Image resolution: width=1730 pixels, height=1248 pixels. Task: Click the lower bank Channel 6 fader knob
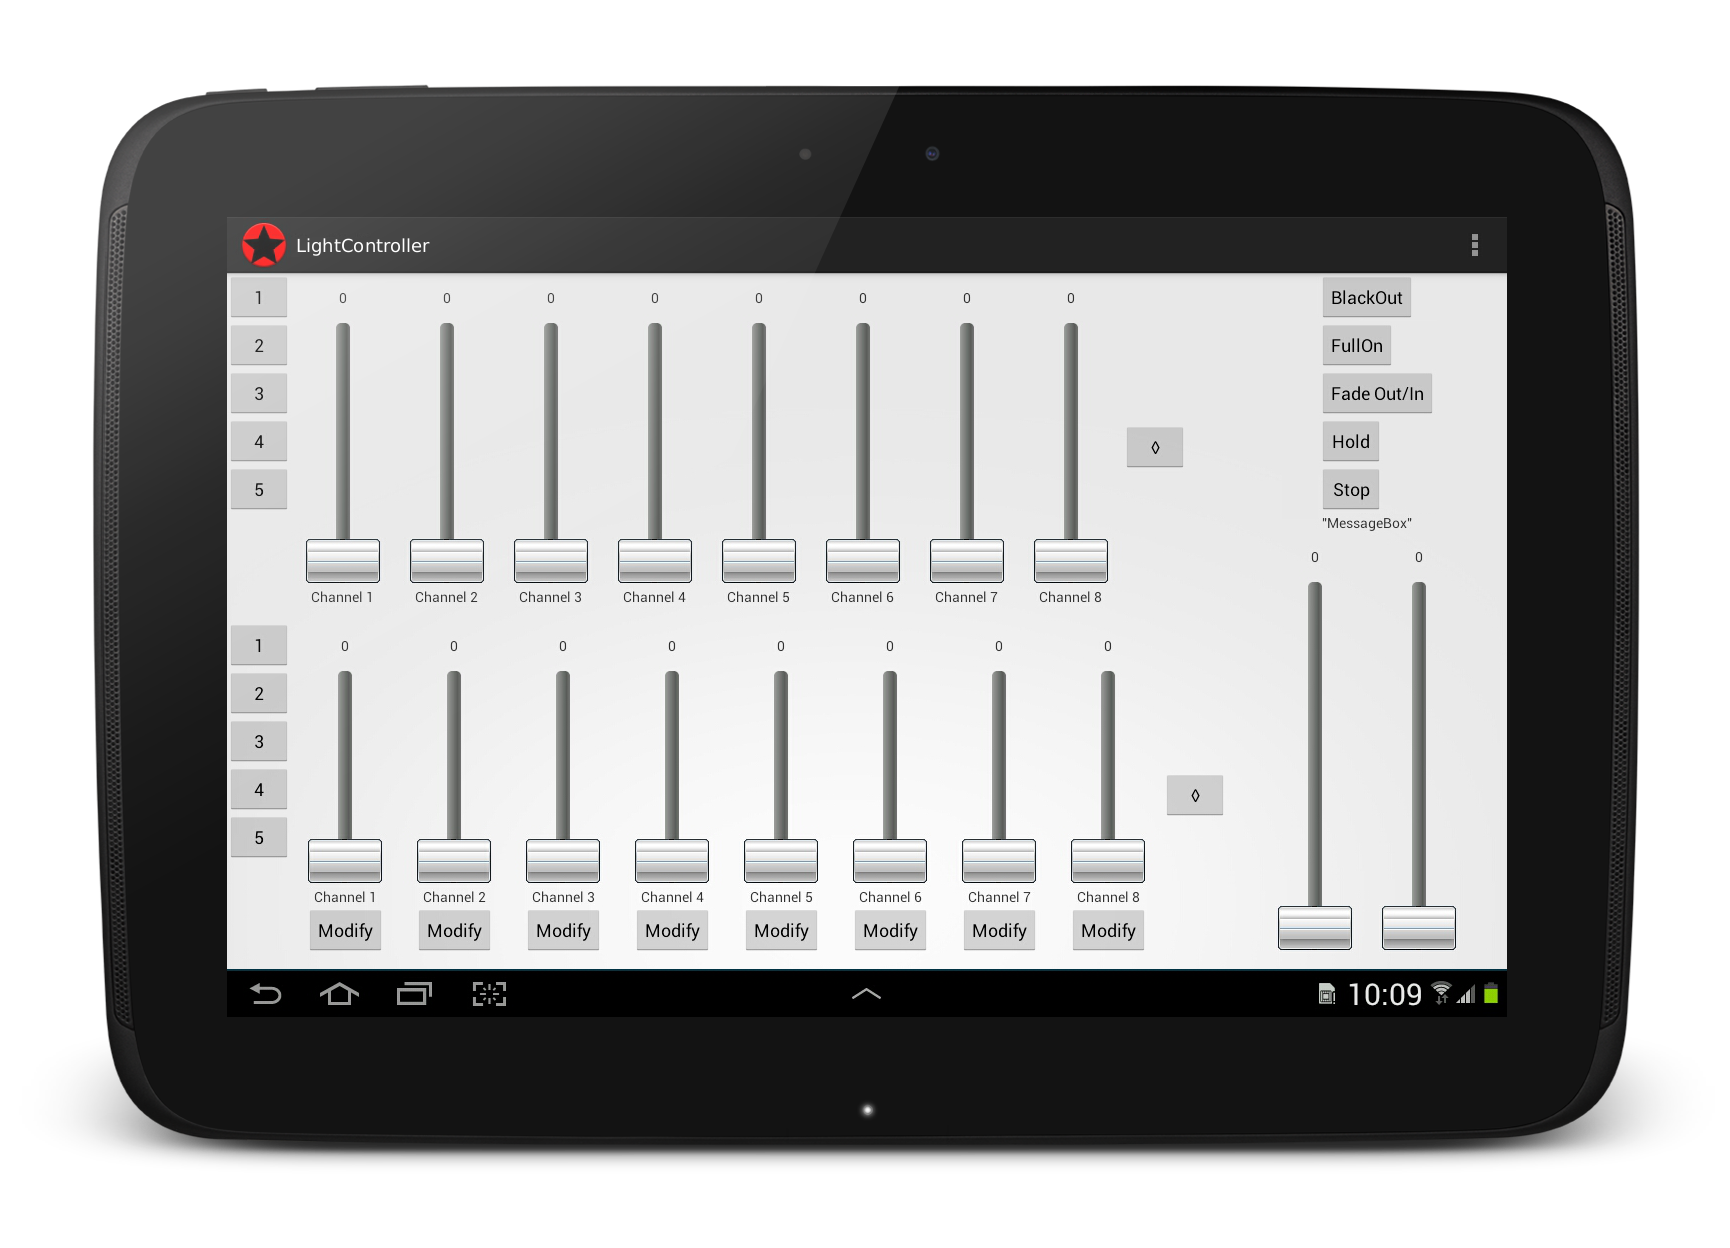coord(890,861)
